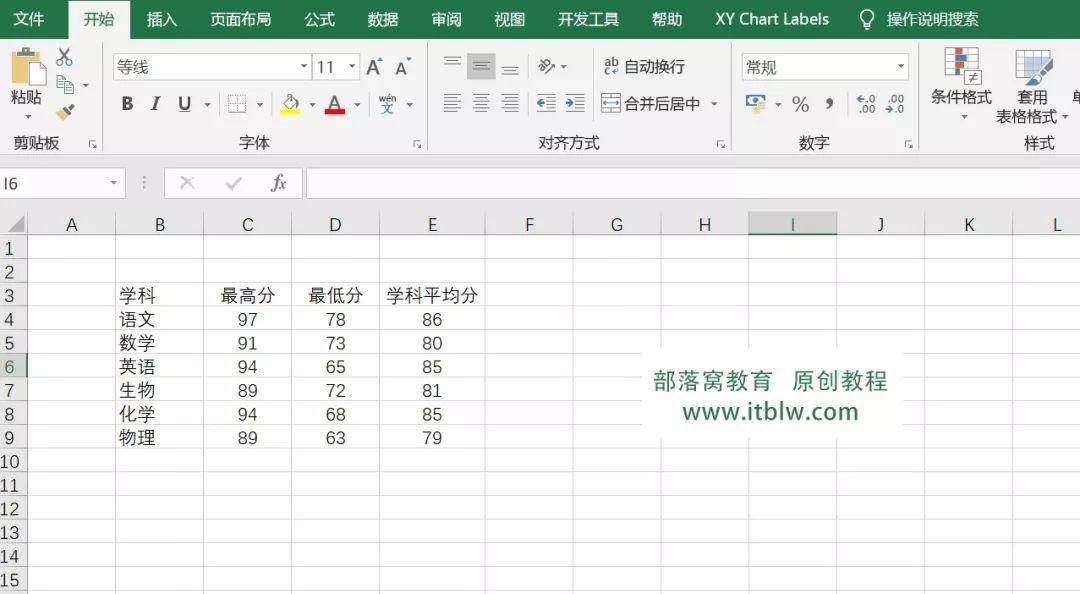Toggle underline formatting
Image resolution: width=1080 pixels, height=594 pixels.
[x=185, y=104]
